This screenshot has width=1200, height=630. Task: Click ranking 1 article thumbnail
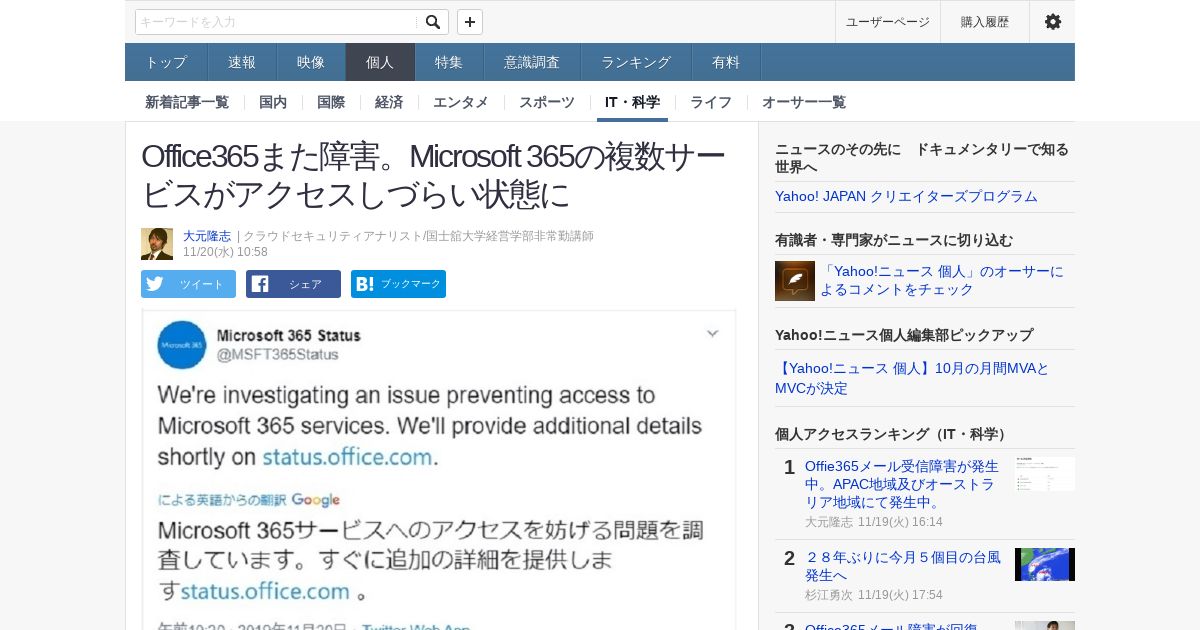[1045, 474]
